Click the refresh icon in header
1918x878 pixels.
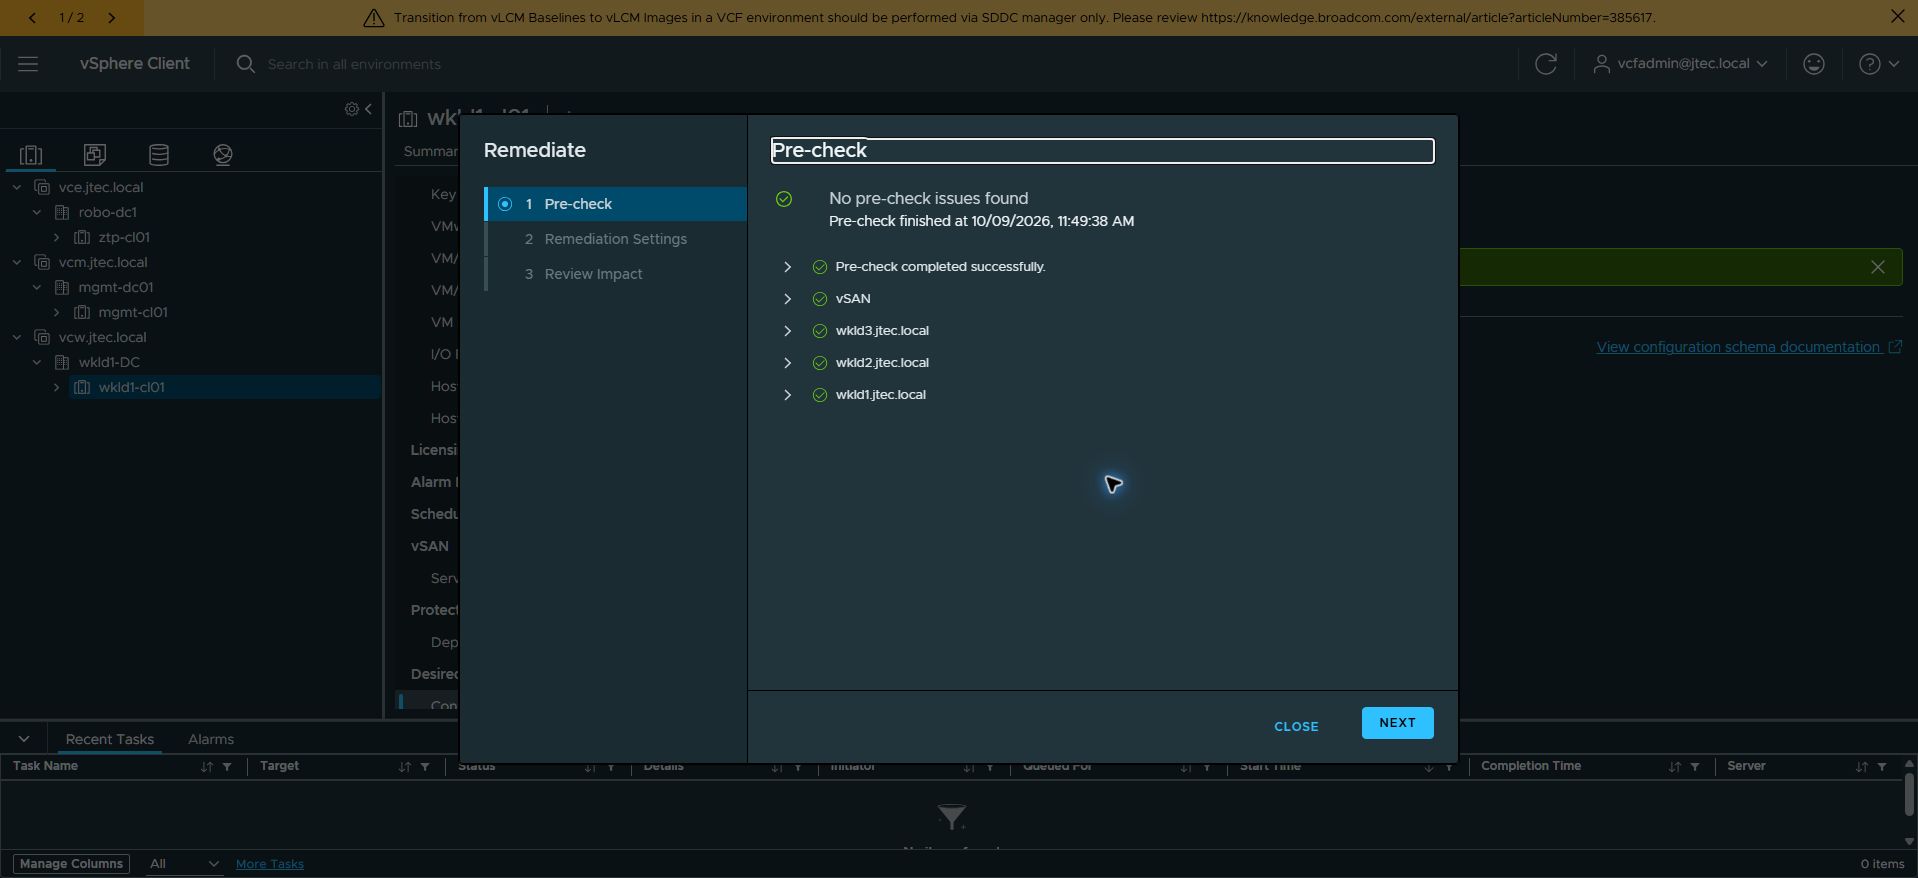point(1545,64)
